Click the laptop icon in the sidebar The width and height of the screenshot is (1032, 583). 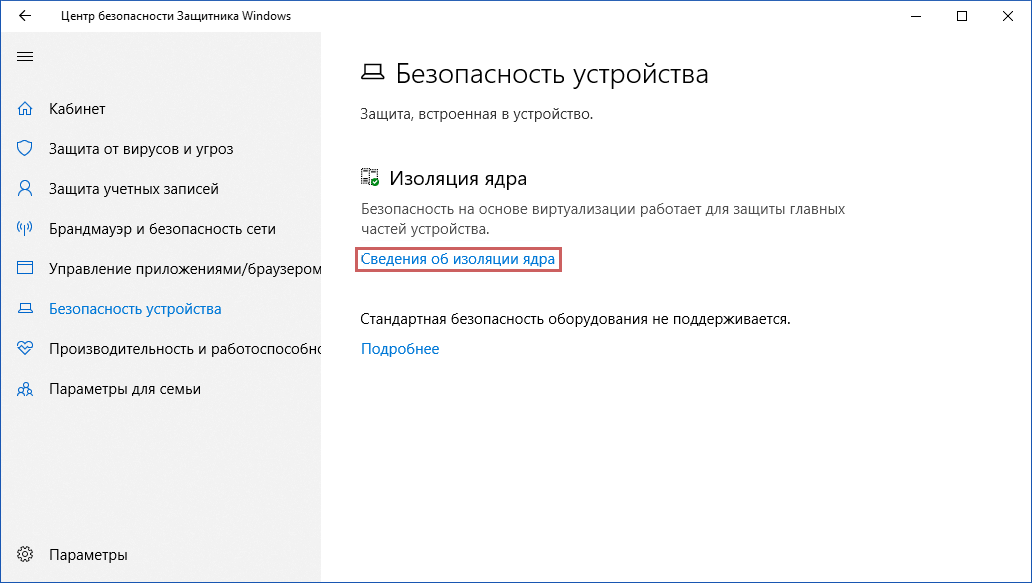25,308
